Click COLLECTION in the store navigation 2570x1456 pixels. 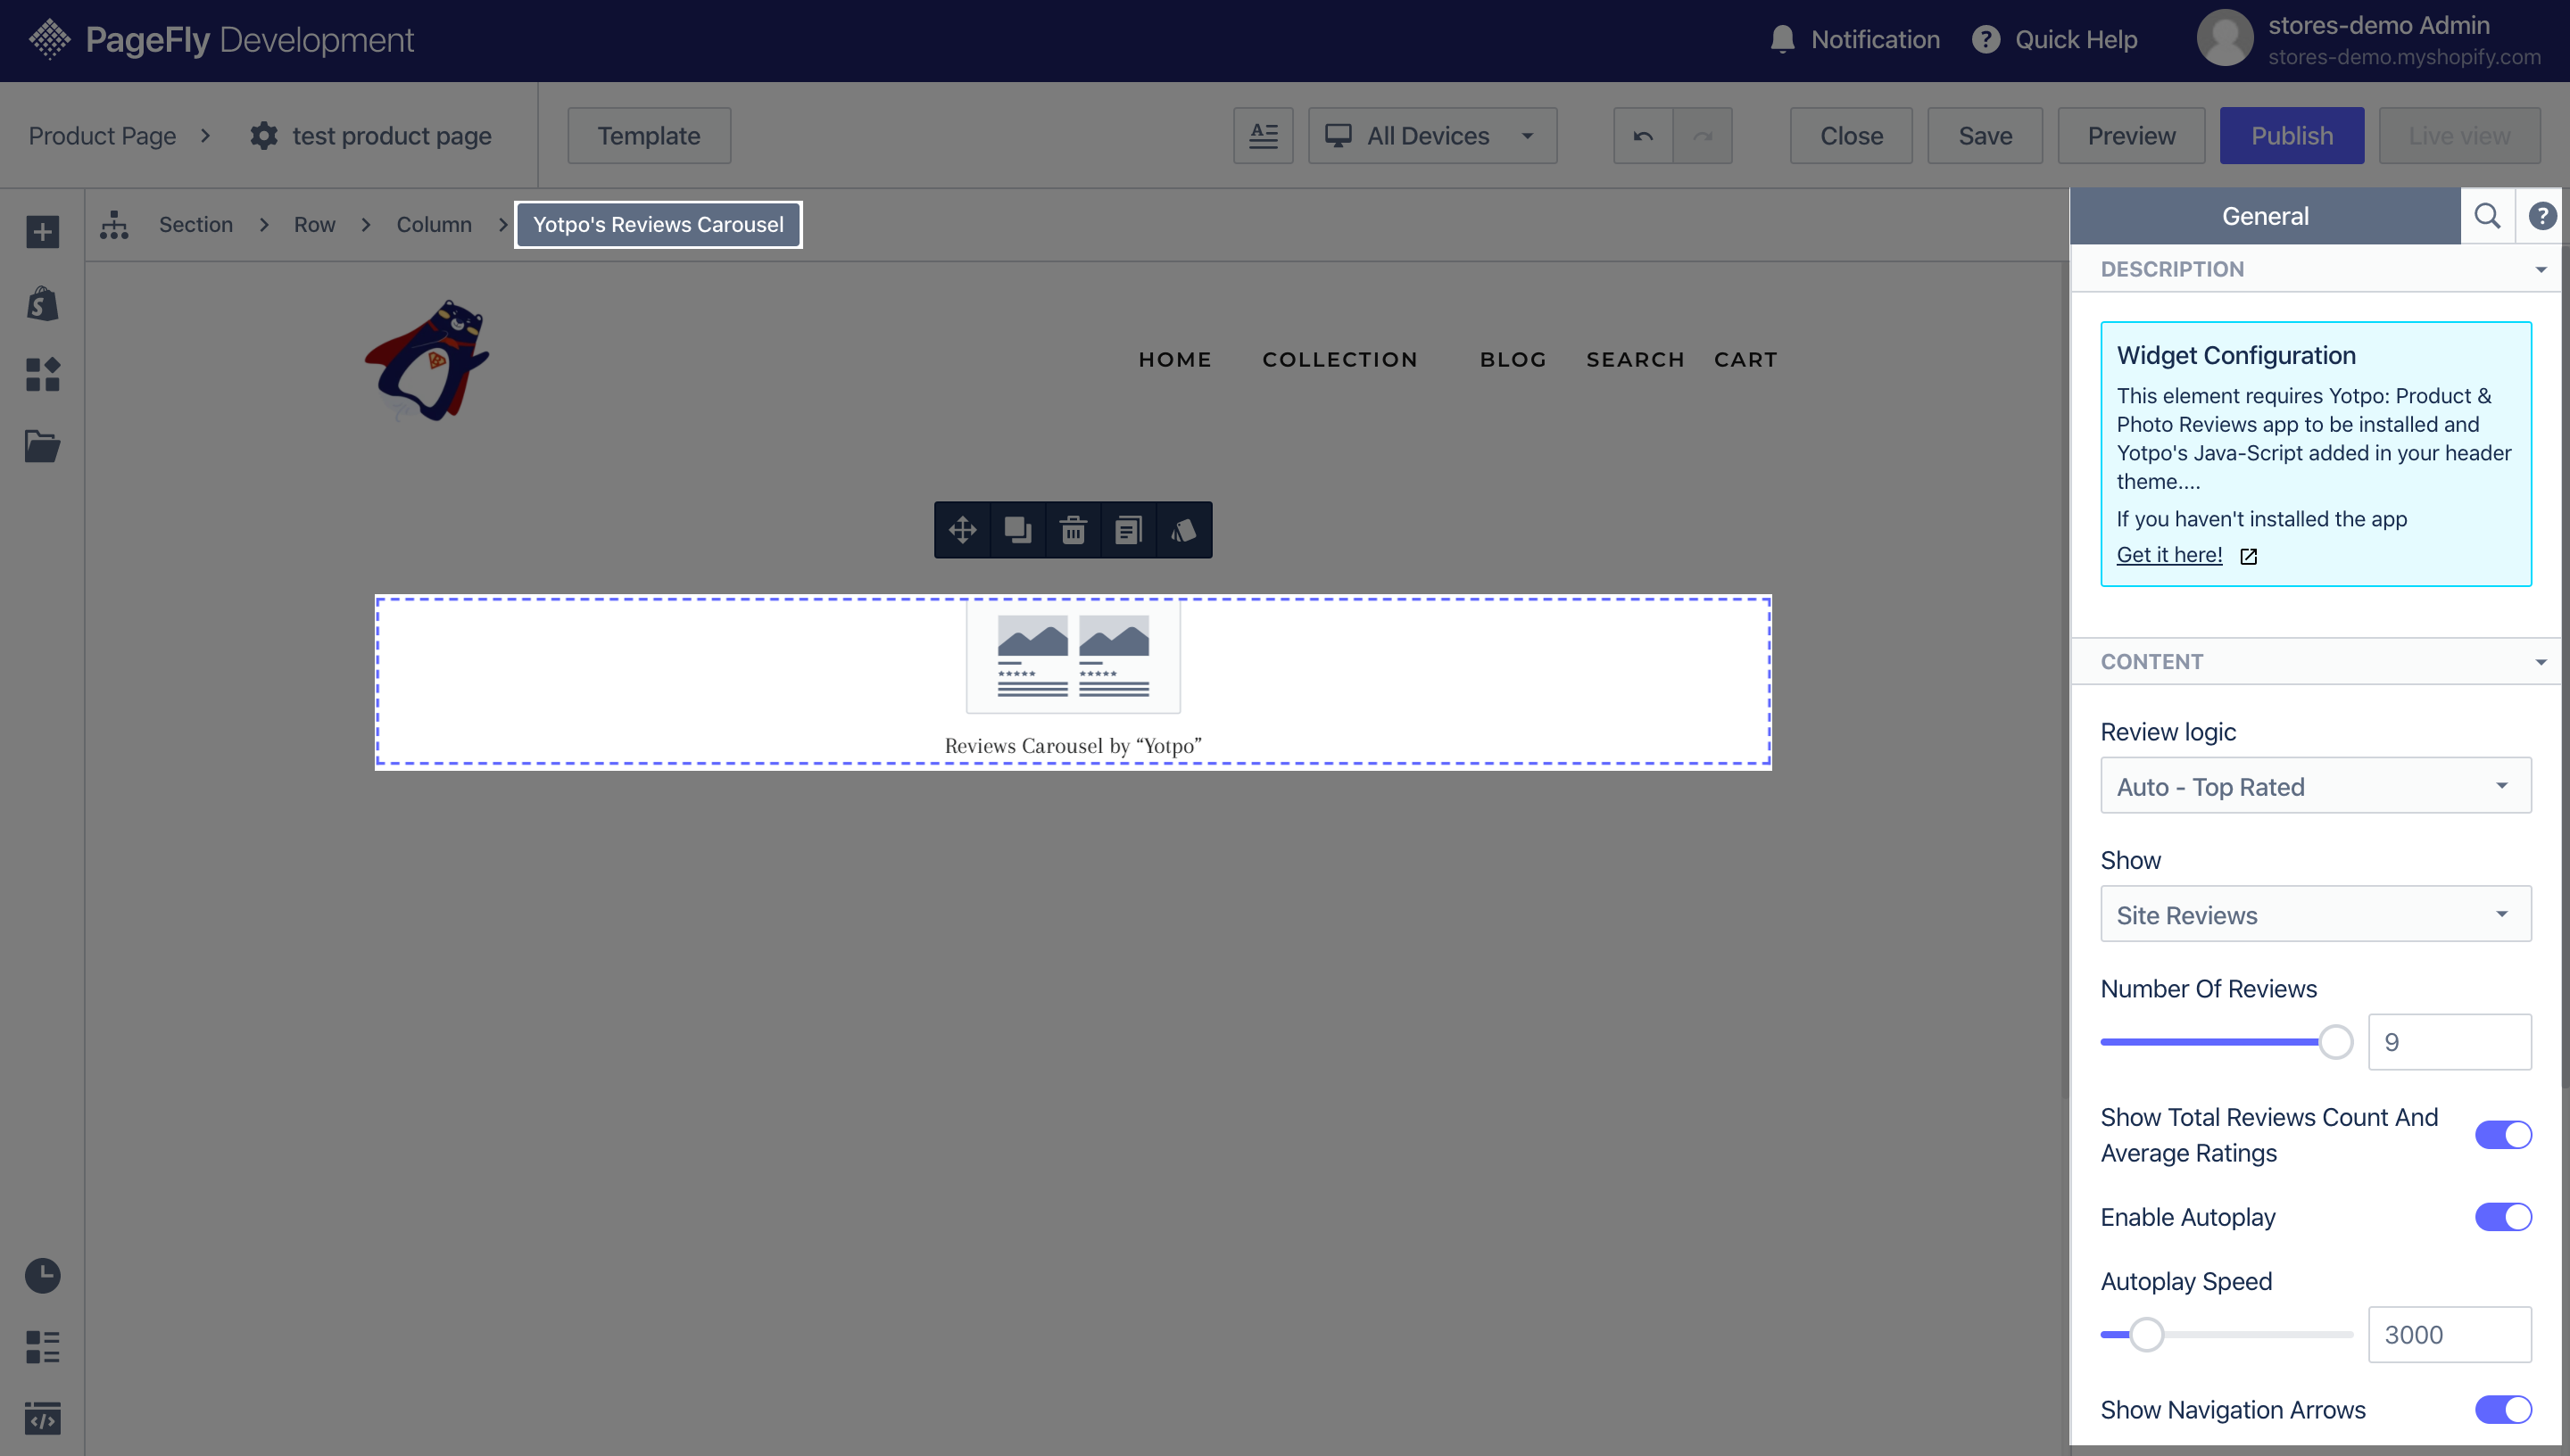(x=1340, y=359)
